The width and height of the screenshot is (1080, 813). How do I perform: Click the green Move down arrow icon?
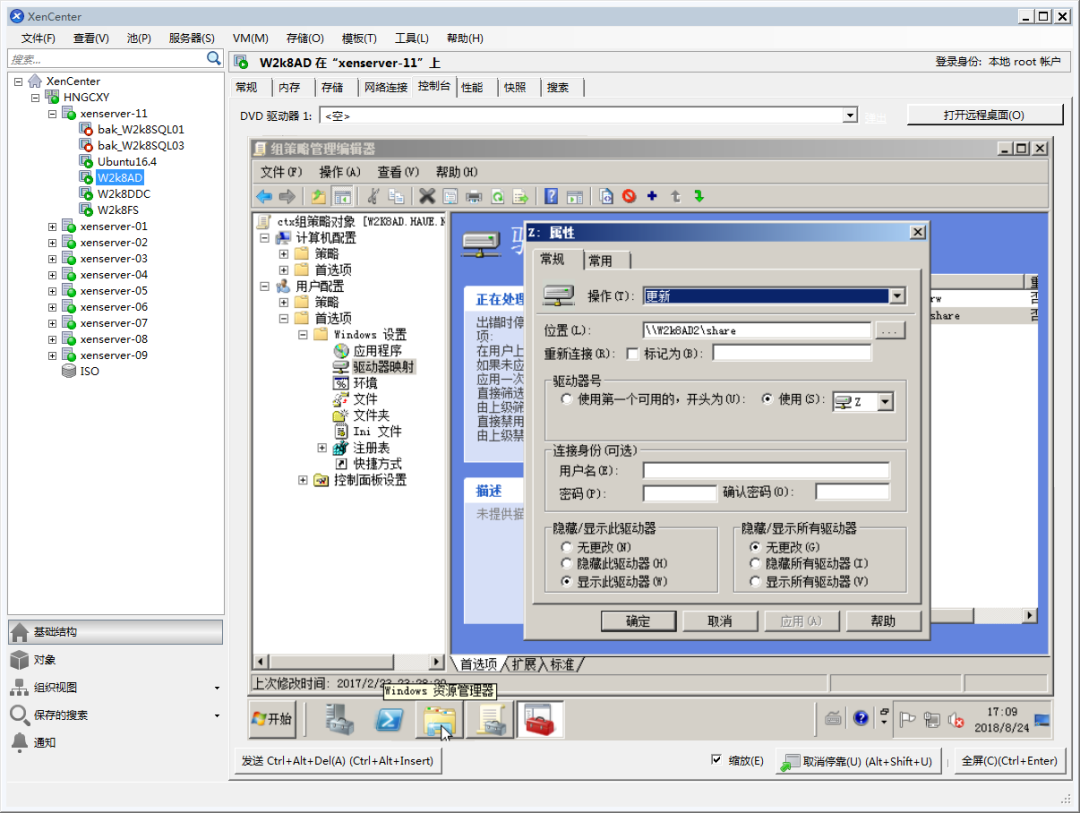699,196
